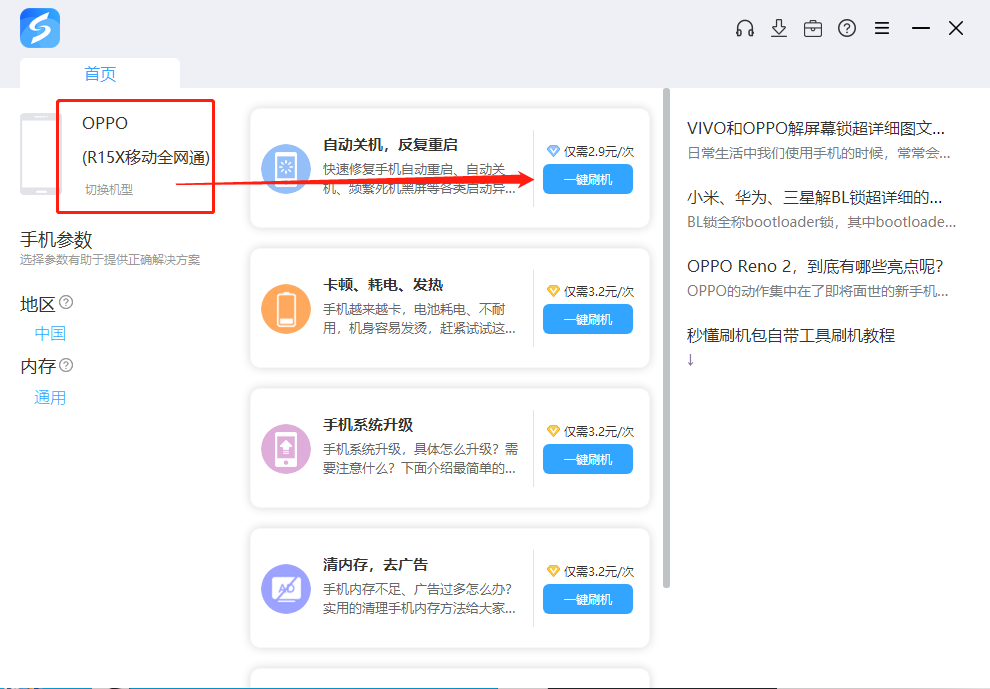Click the 手机参数 heading
Viewport: 990px width, 689px height.
pyautogui.click(x=56, y=240)
